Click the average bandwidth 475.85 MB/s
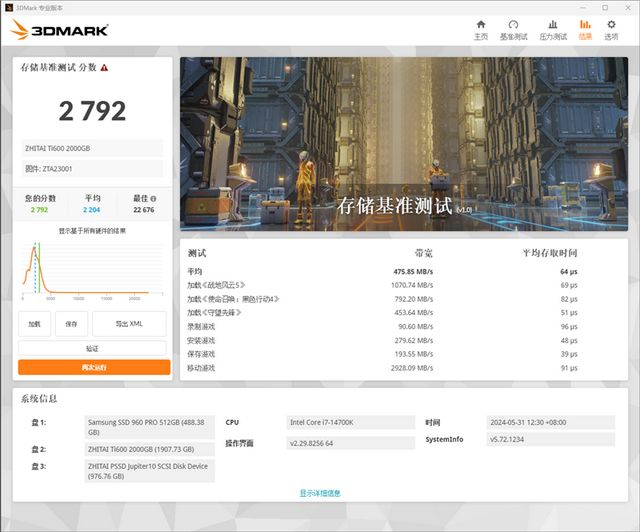This screenshot has width=640, height=532. [x=413, y=272]
